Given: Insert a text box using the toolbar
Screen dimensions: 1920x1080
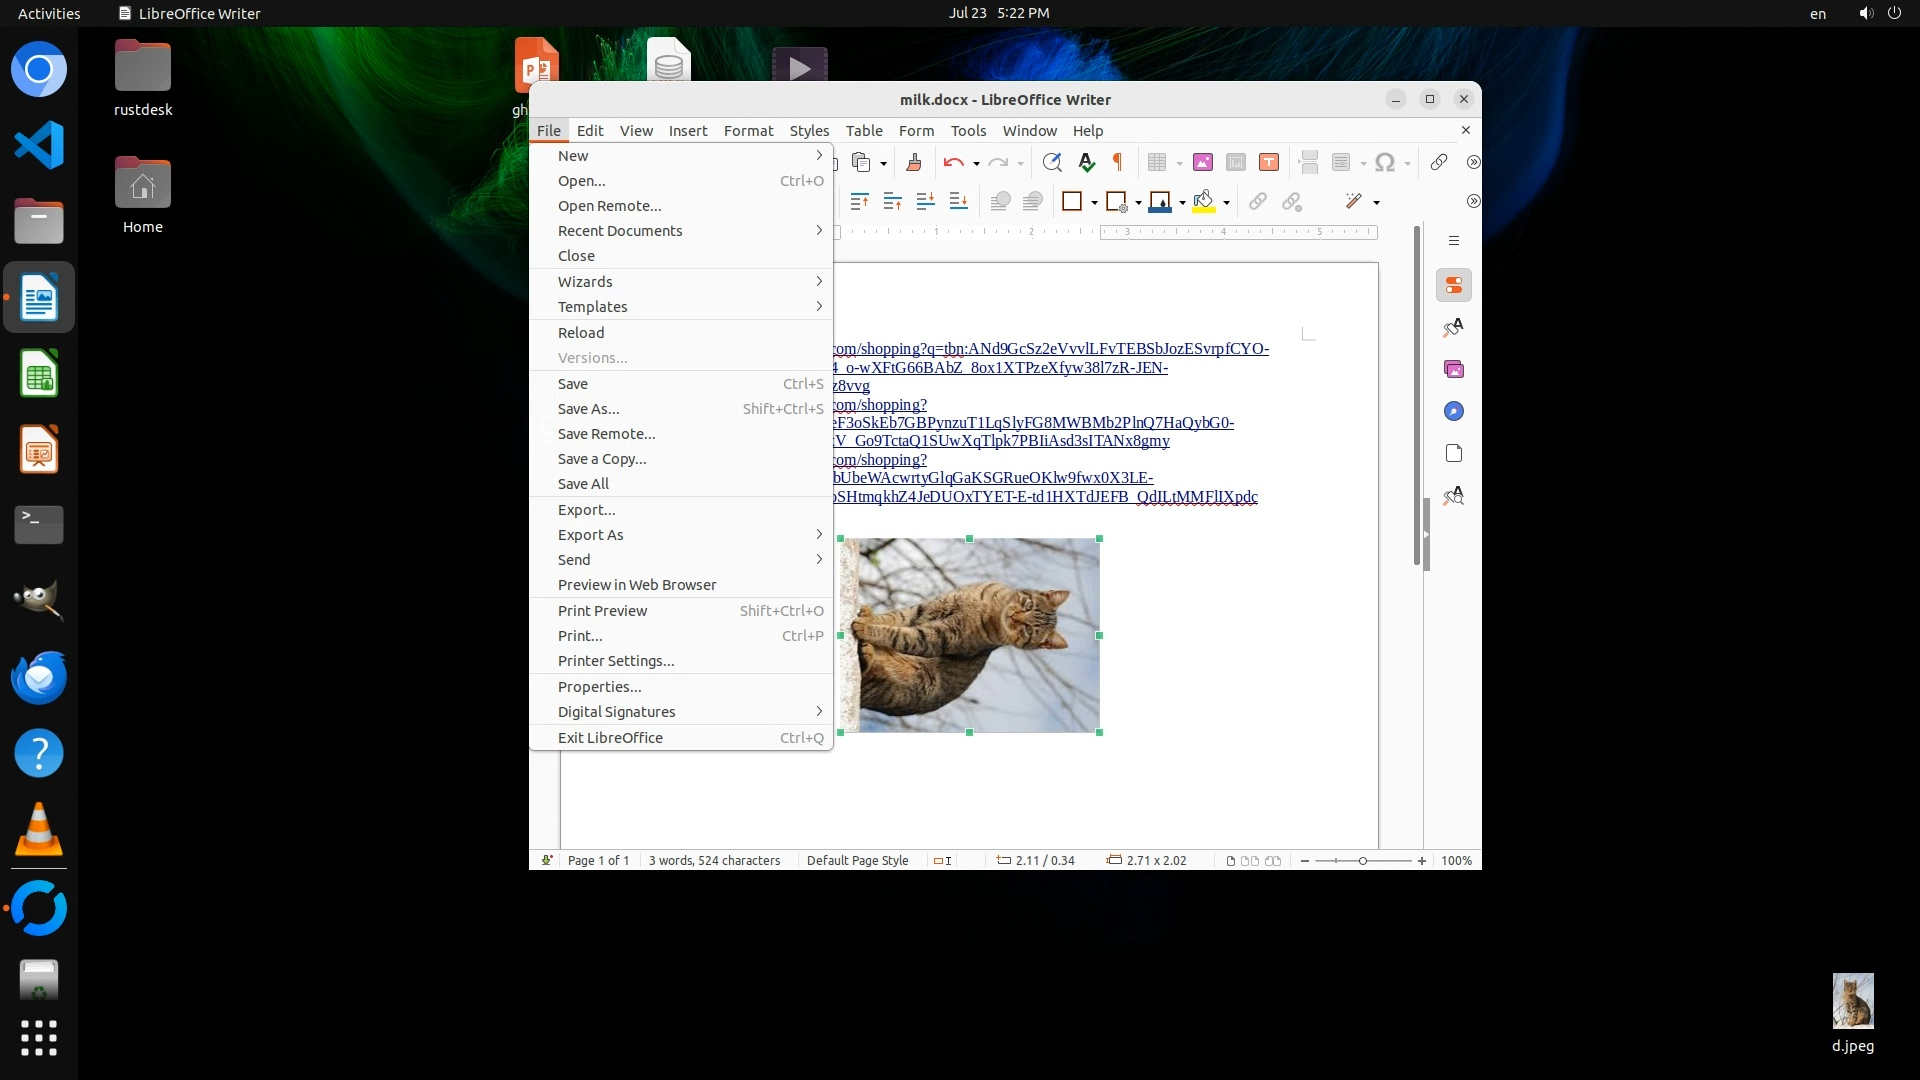Looking at the screenshot, I should pyautogui.click(x=1269, y=162).
